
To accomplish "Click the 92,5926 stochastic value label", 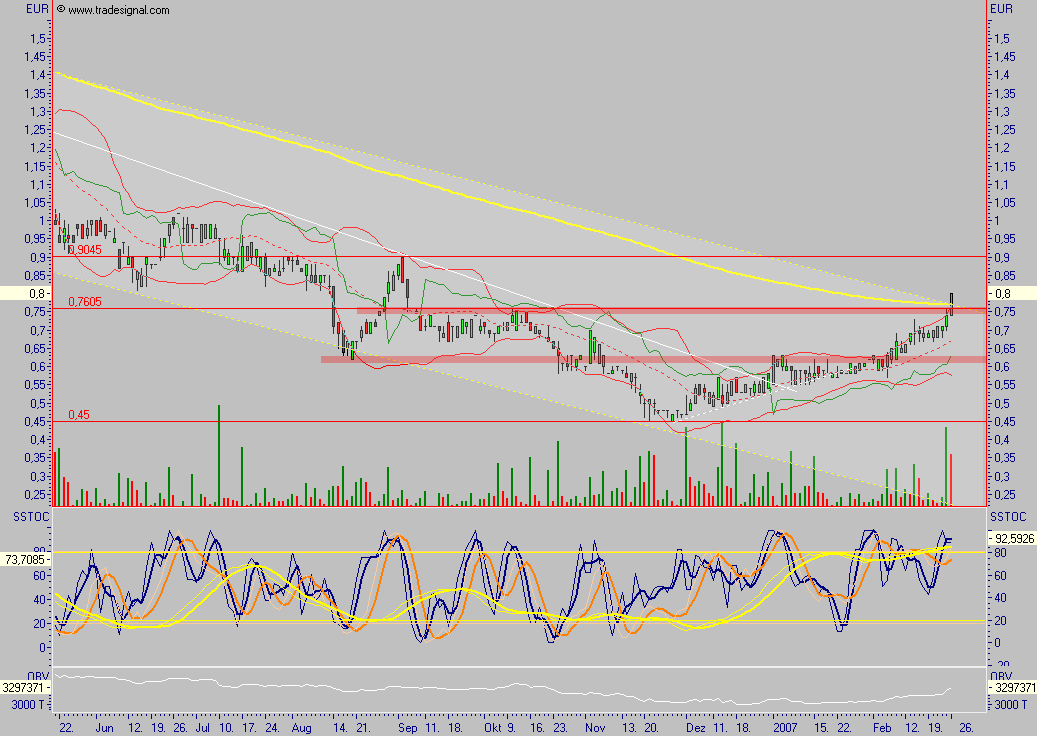I will tap(1012, 538).
